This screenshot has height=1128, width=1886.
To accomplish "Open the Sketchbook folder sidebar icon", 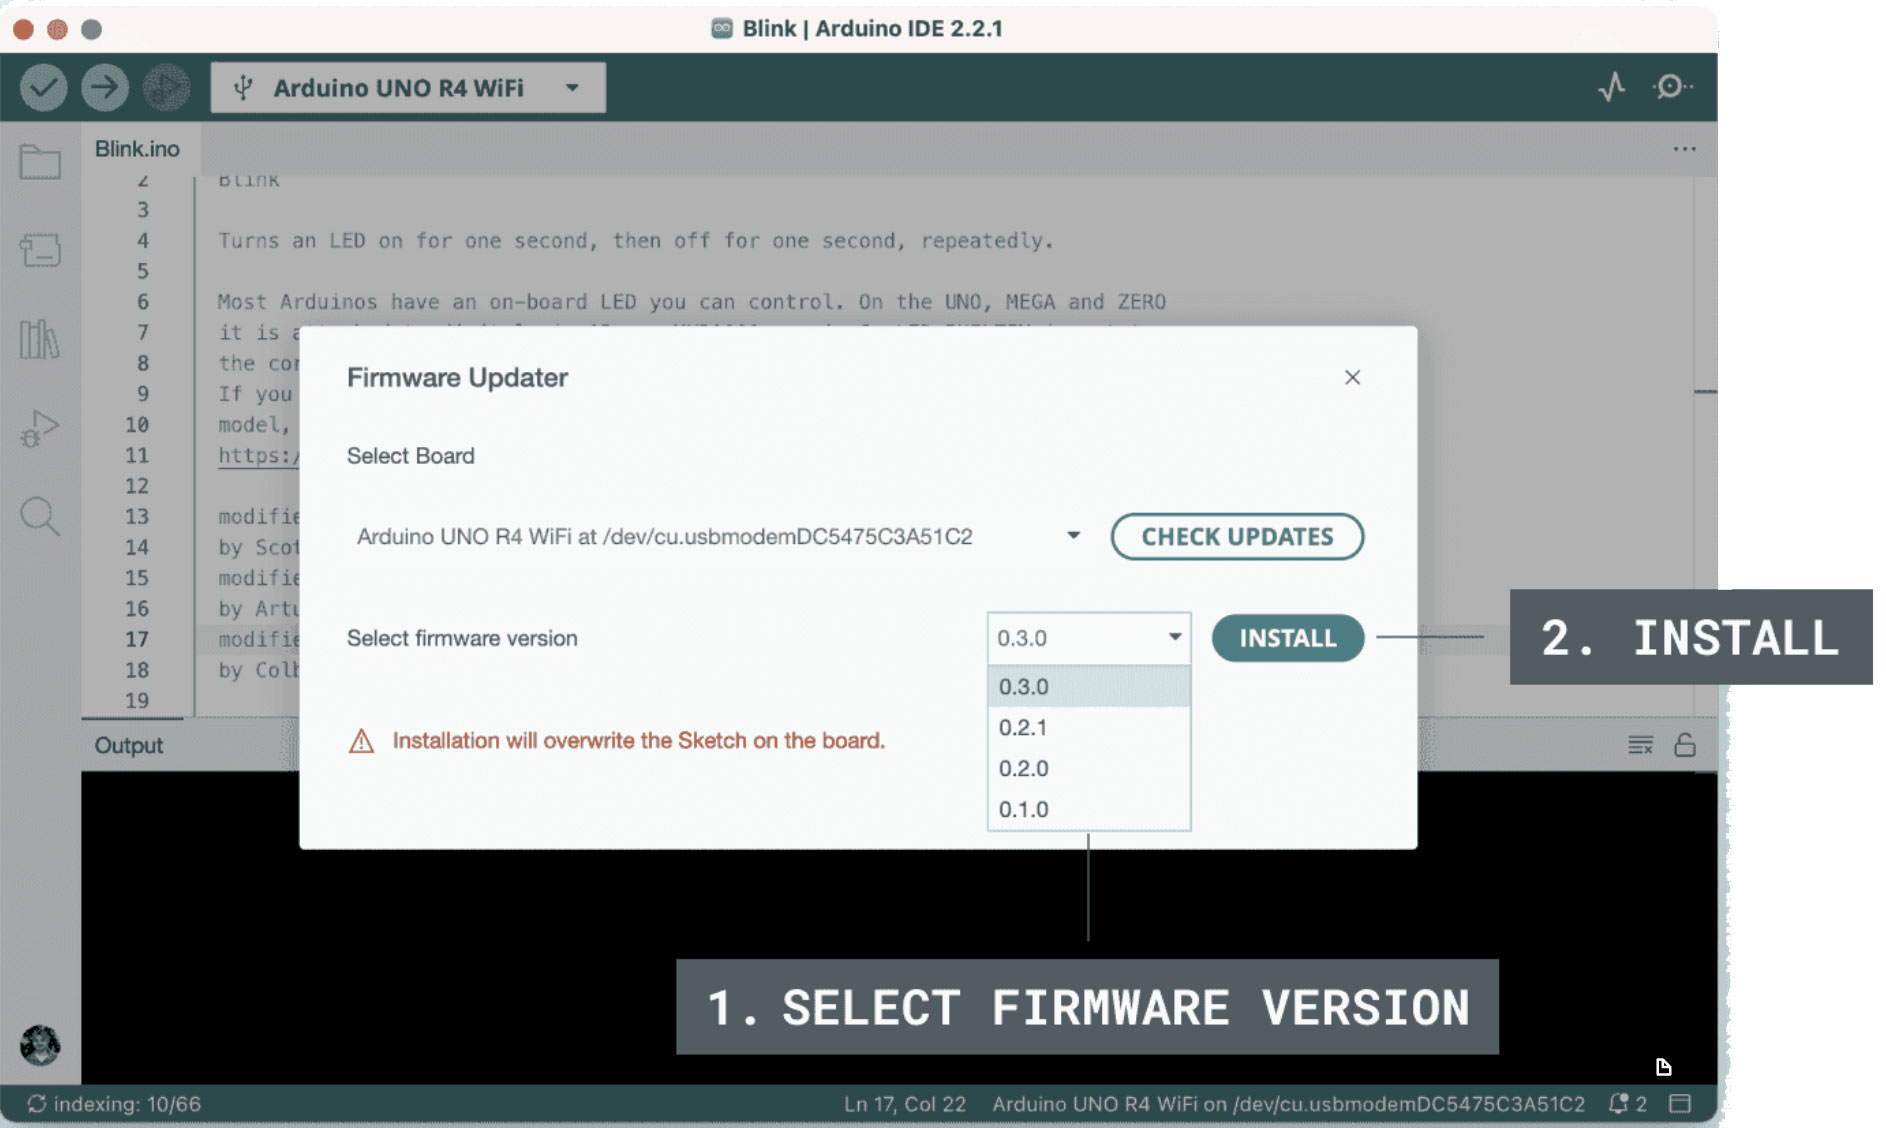I will click(x=40, y=162).
